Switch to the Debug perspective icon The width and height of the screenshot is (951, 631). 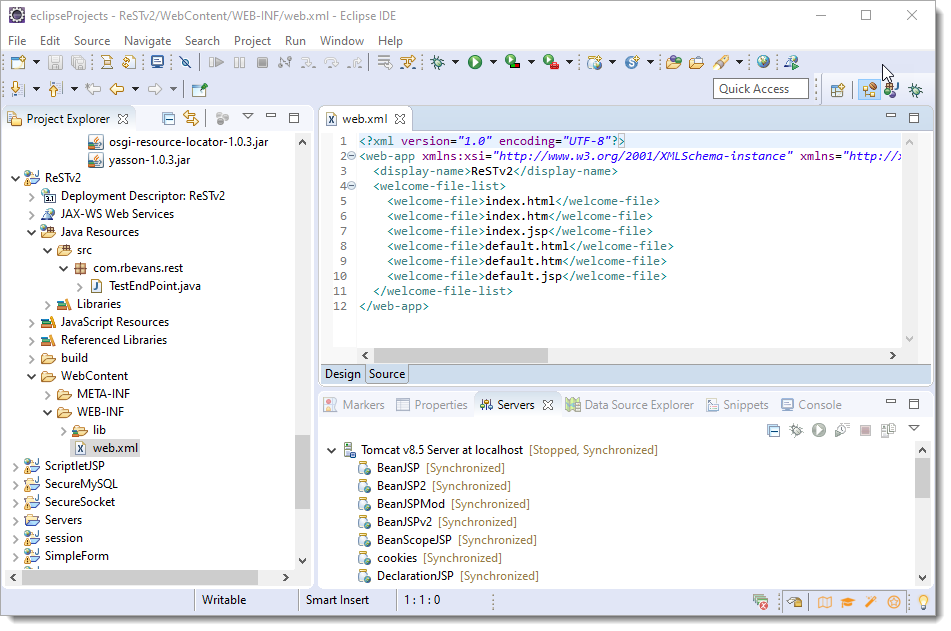(x=915, y=90)
